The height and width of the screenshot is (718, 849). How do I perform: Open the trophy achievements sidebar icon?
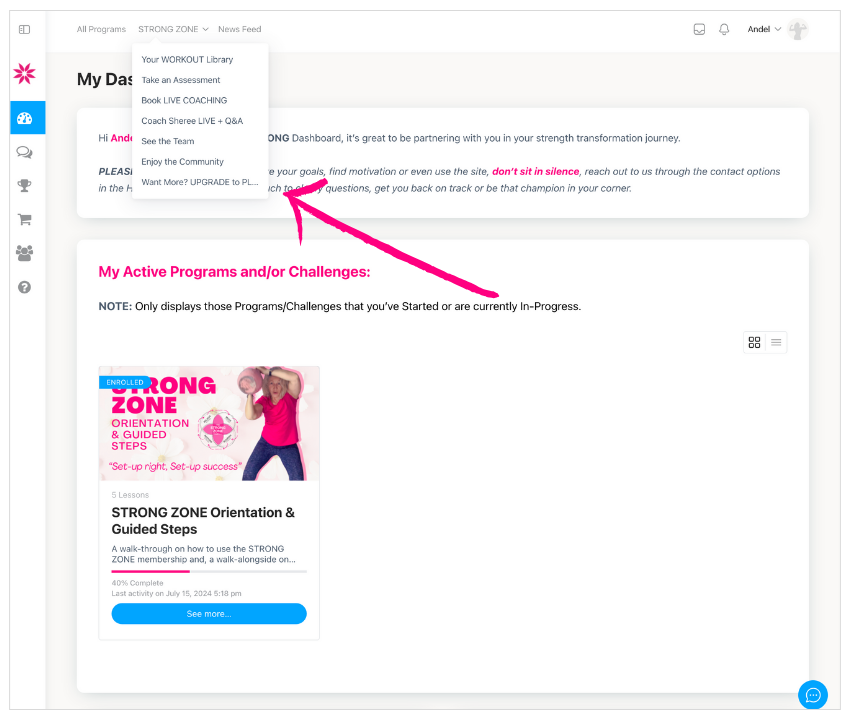click(24, 186)
